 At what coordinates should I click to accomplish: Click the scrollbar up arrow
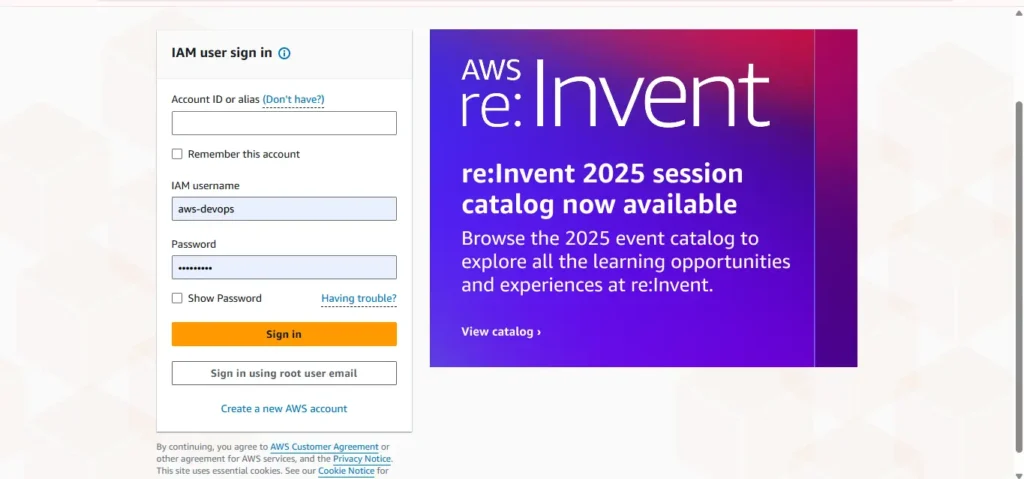tap(1019, 14)
